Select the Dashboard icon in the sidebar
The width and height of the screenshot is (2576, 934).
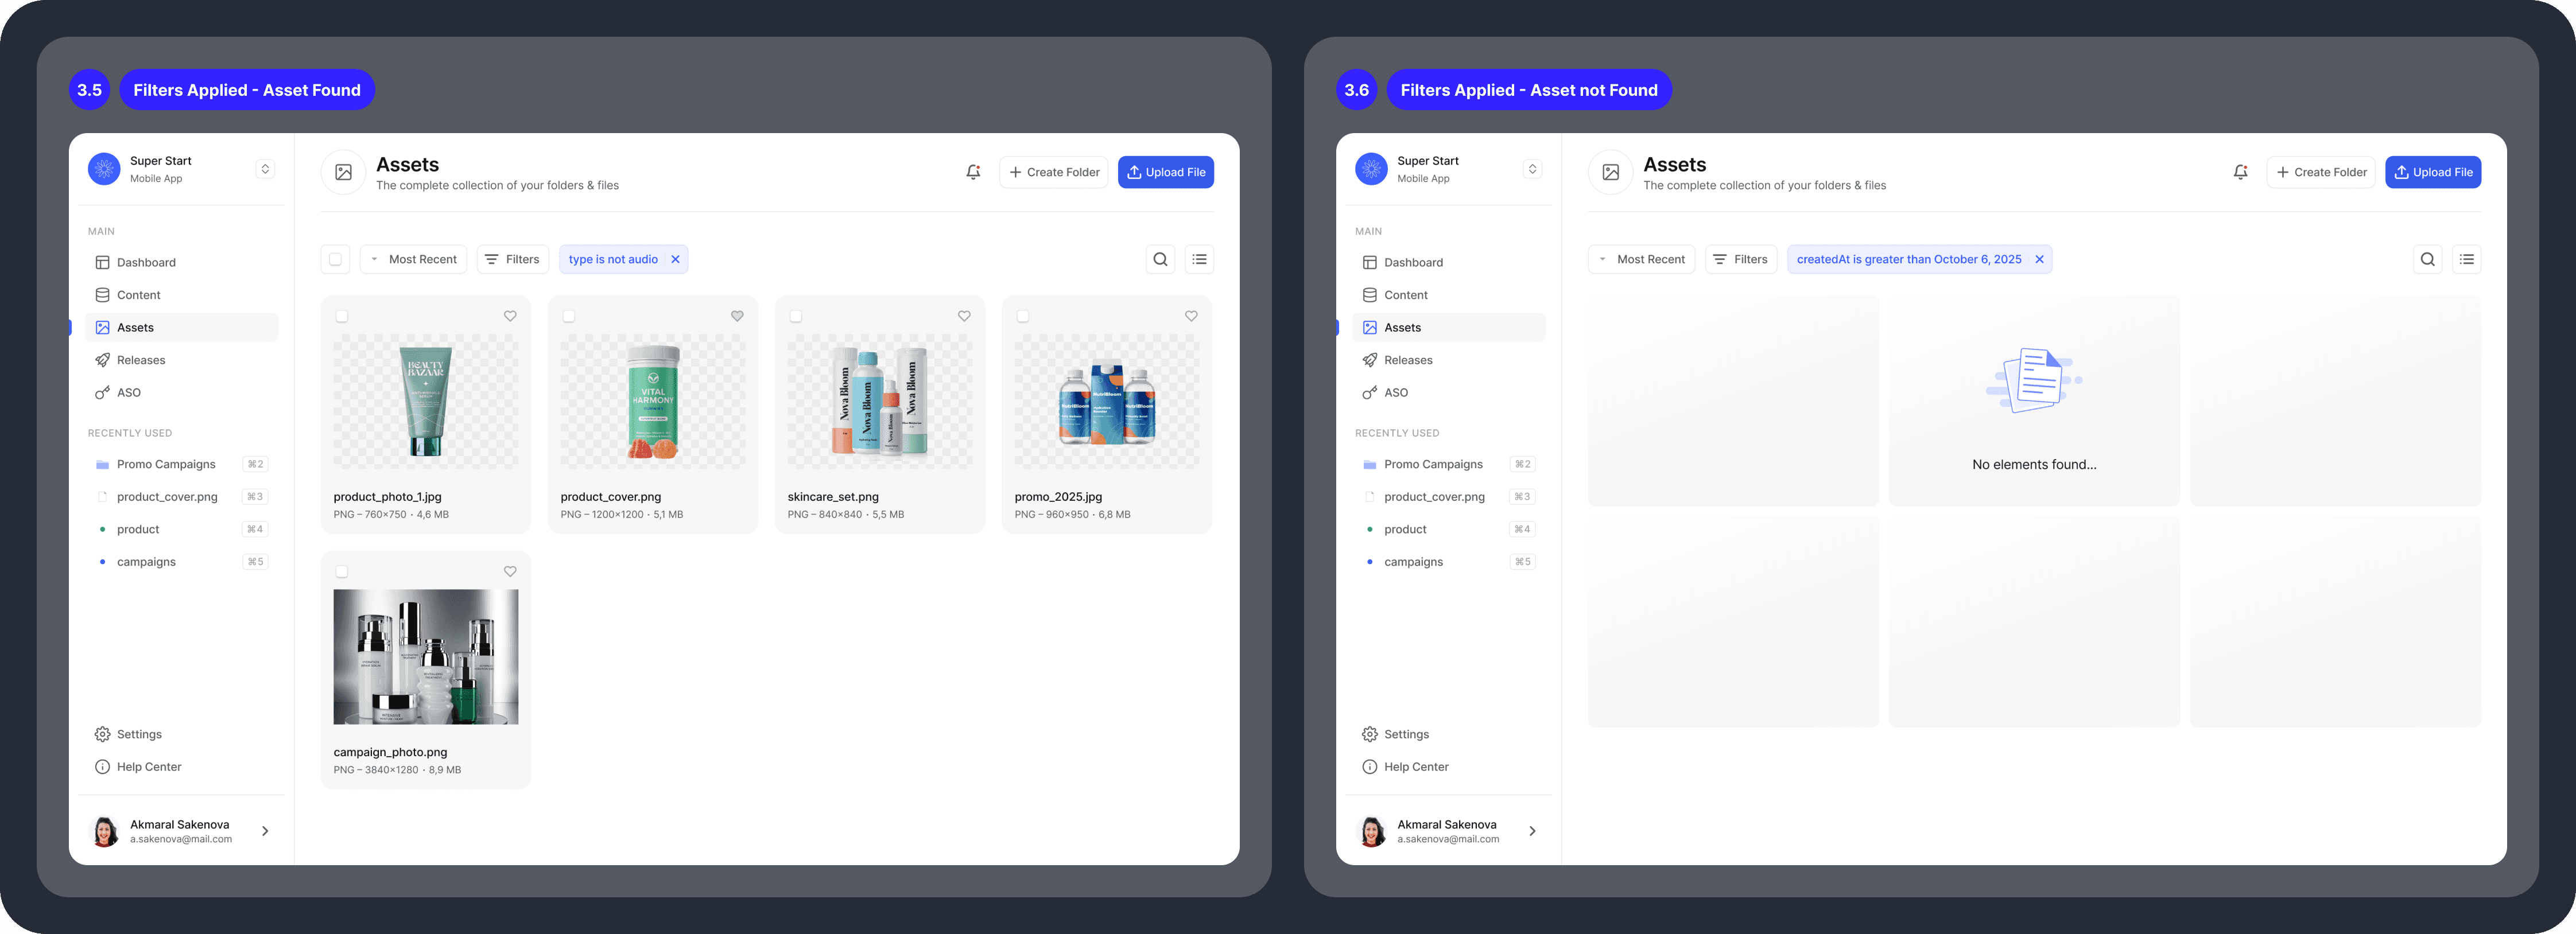[x=103, y=262]
